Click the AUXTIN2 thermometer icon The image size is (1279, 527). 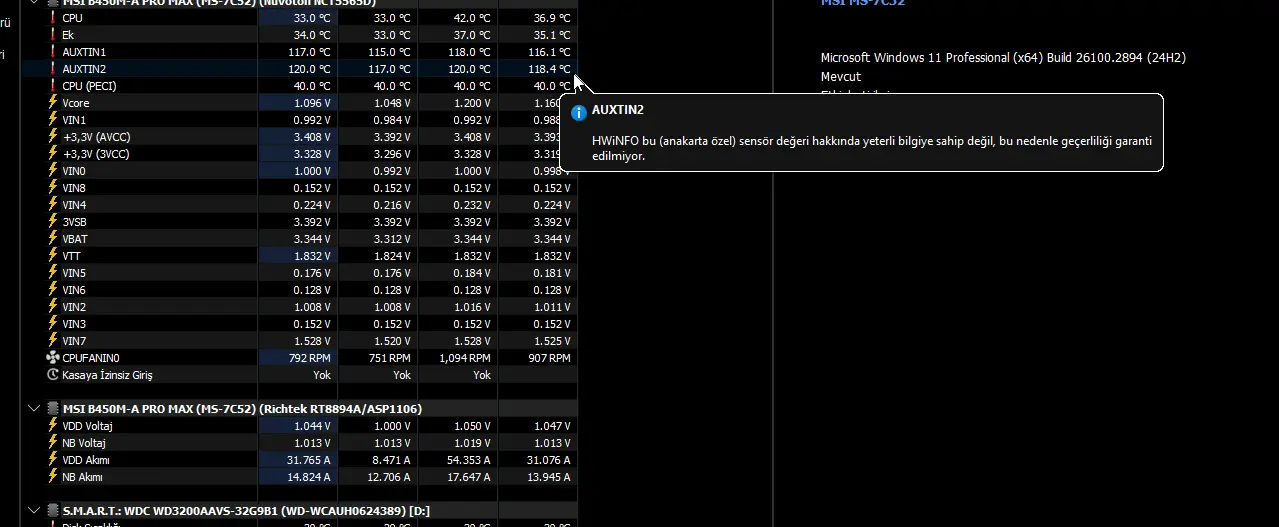coord(53,69)
